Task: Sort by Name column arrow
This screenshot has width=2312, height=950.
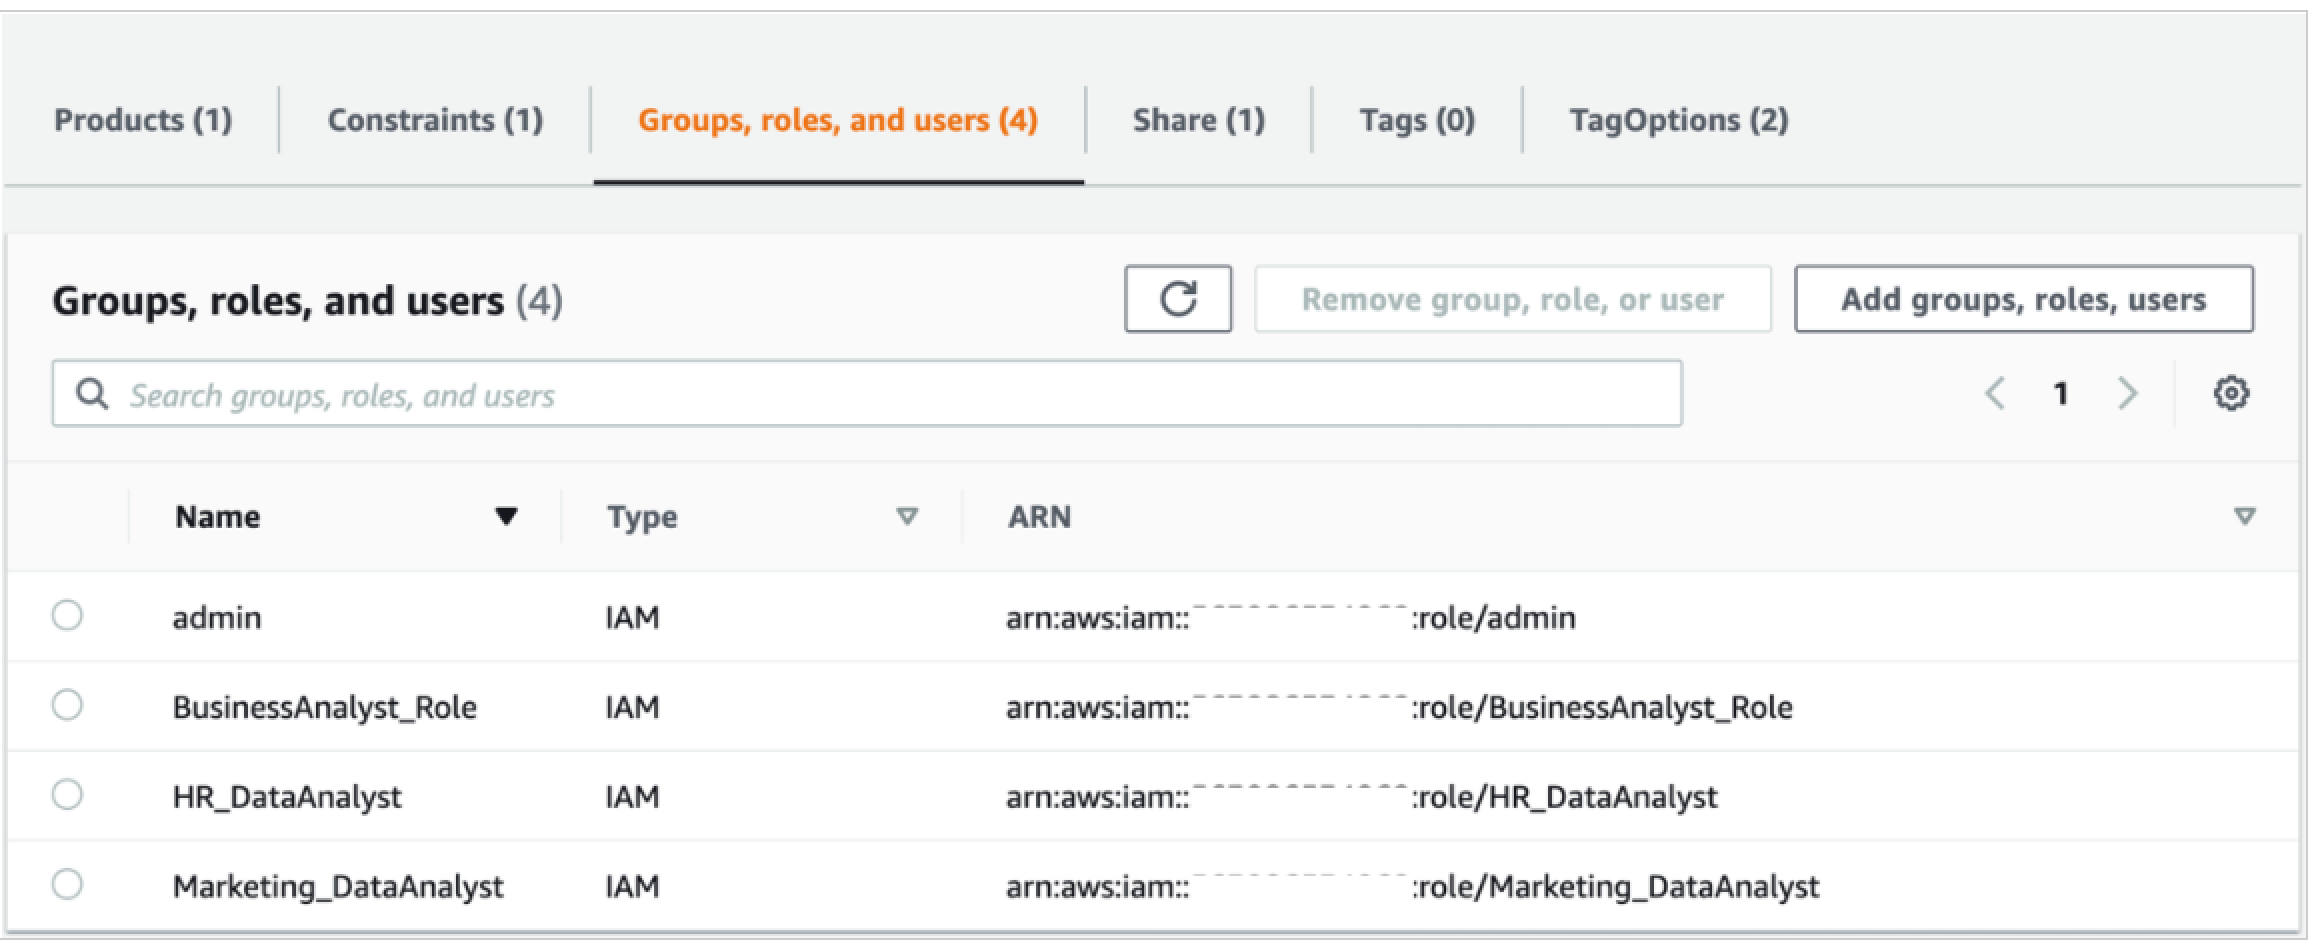Action: pyautogui.click(x=506, y=516)
